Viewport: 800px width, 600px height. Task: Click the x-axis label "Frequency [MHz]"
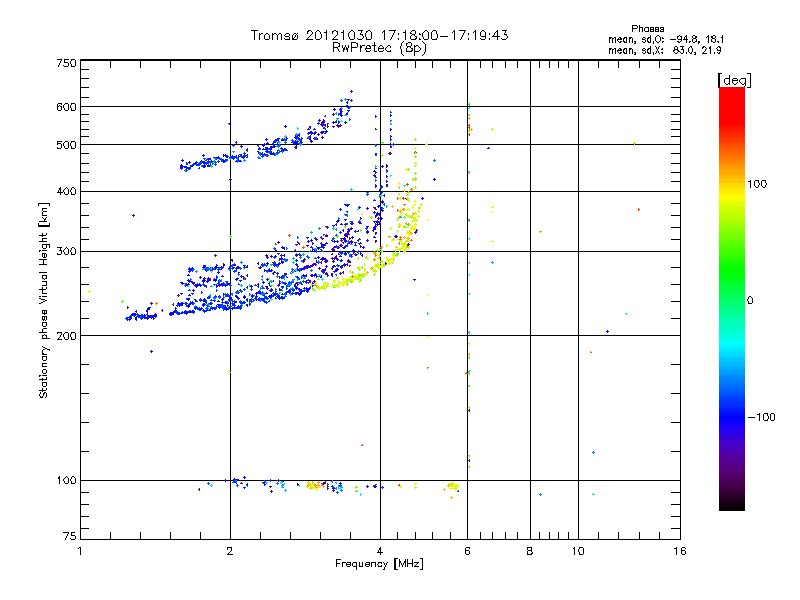[379, 564]
